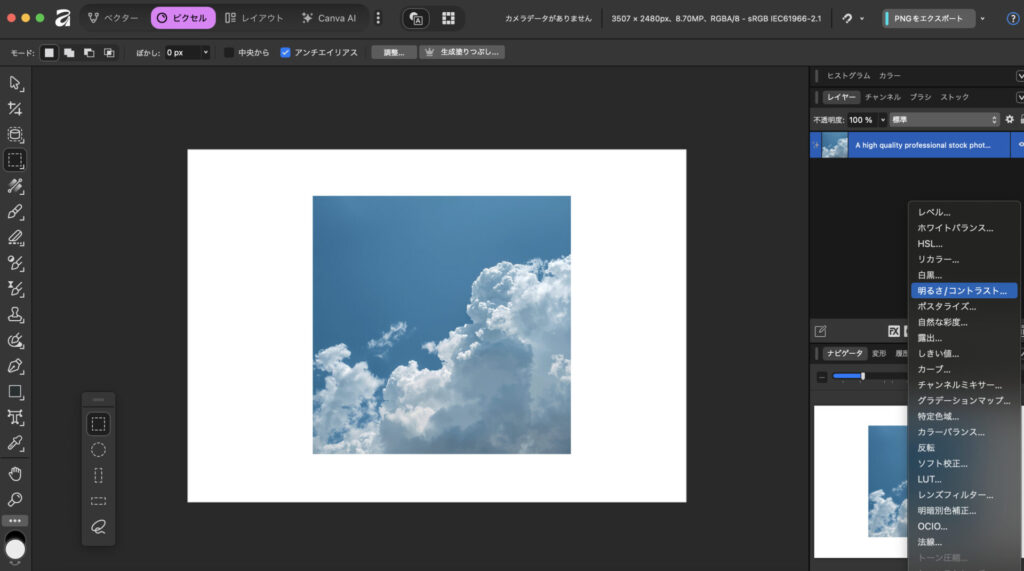Switch to the チャンネル panel tab

[x=882, y=97]
